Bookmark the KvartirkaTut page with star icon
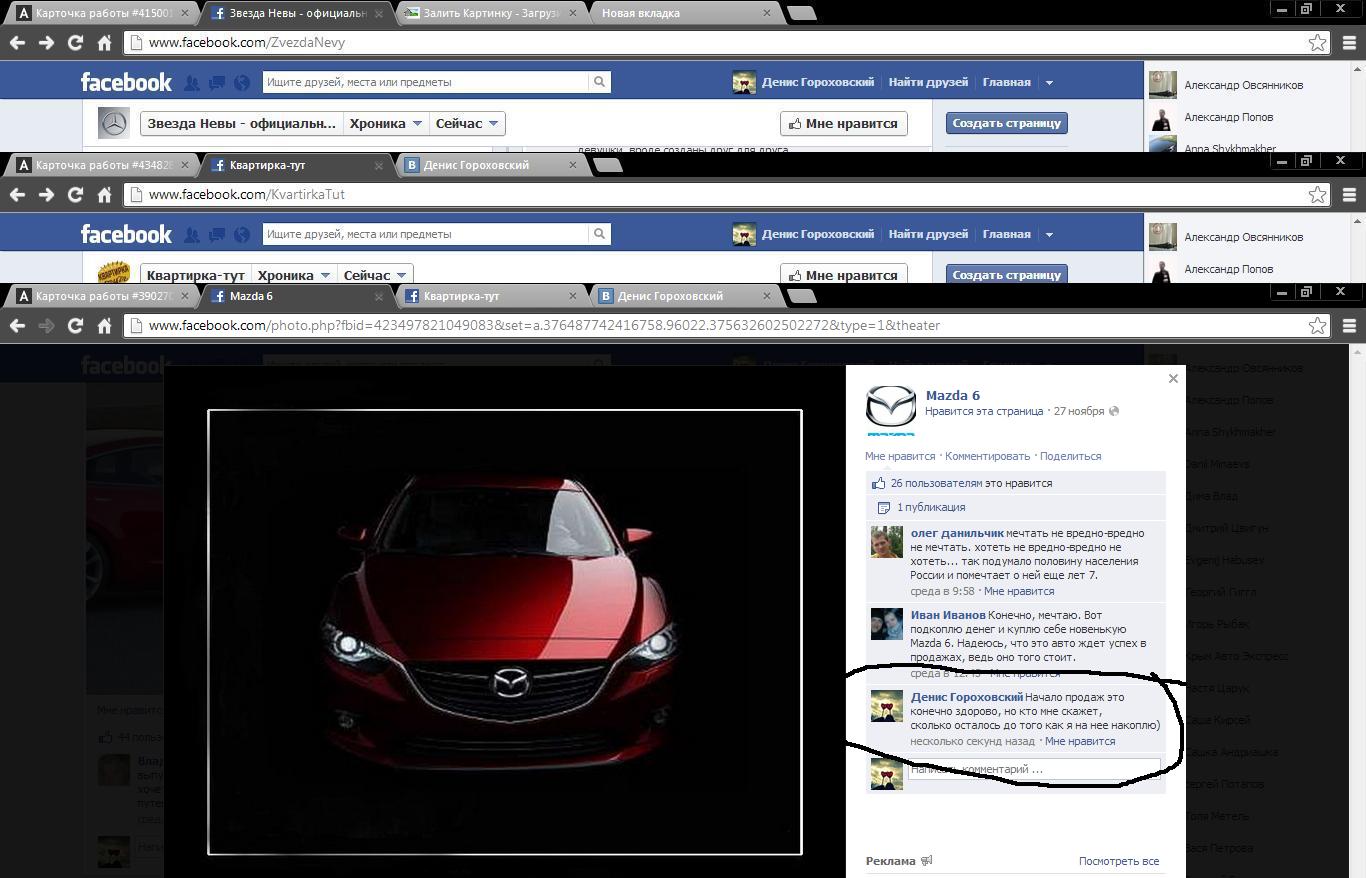1366x878 pixels. pyautogui.click(x=1318, y=194)
